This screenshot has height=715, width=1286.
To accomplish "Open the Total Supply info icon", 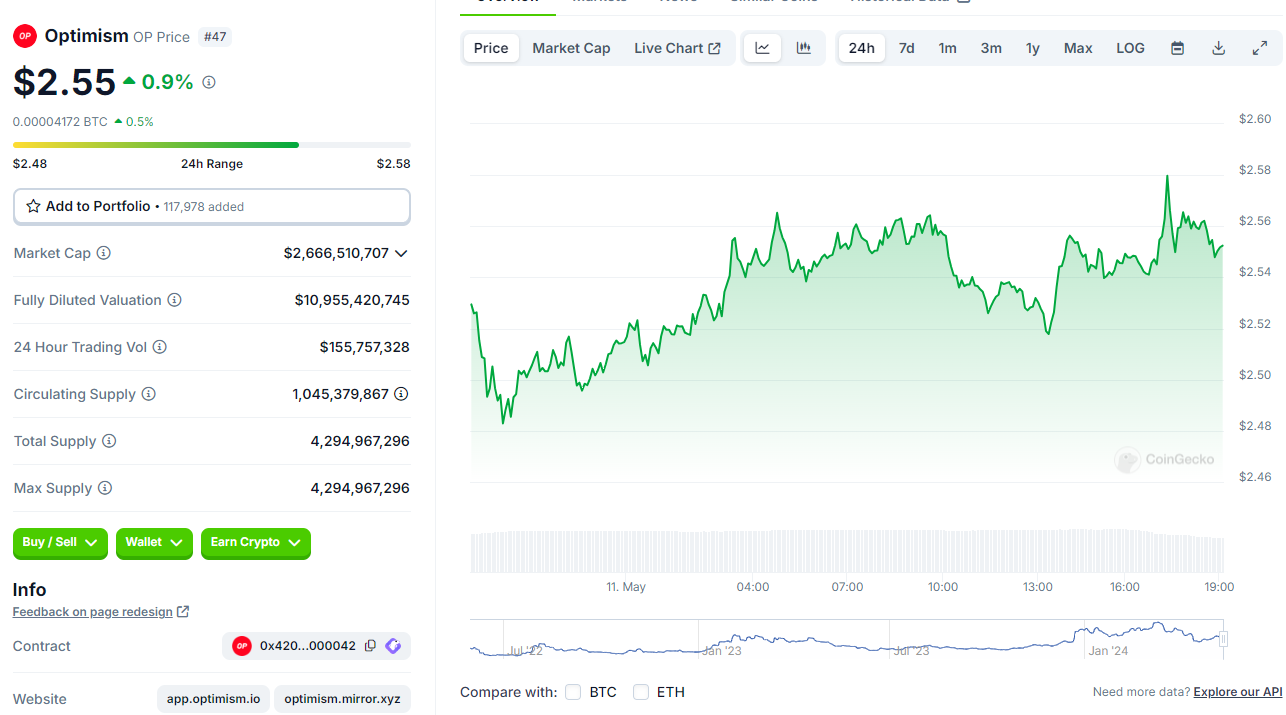I will pos(110,441).
